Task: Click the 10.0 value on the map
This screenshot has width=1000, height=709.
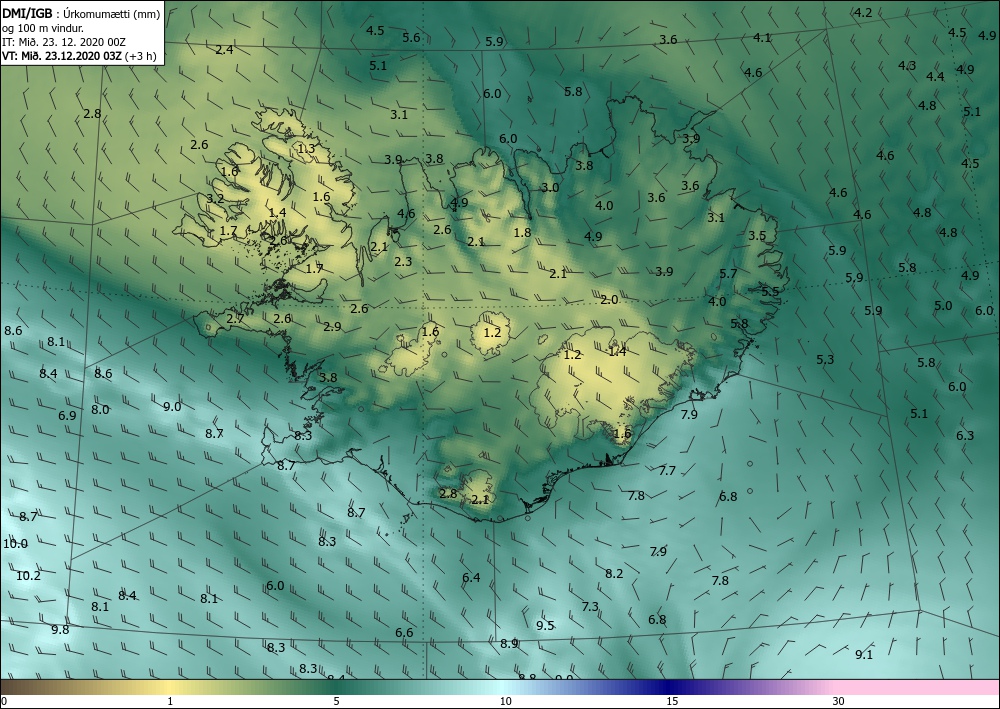Action: click(15, 544)
